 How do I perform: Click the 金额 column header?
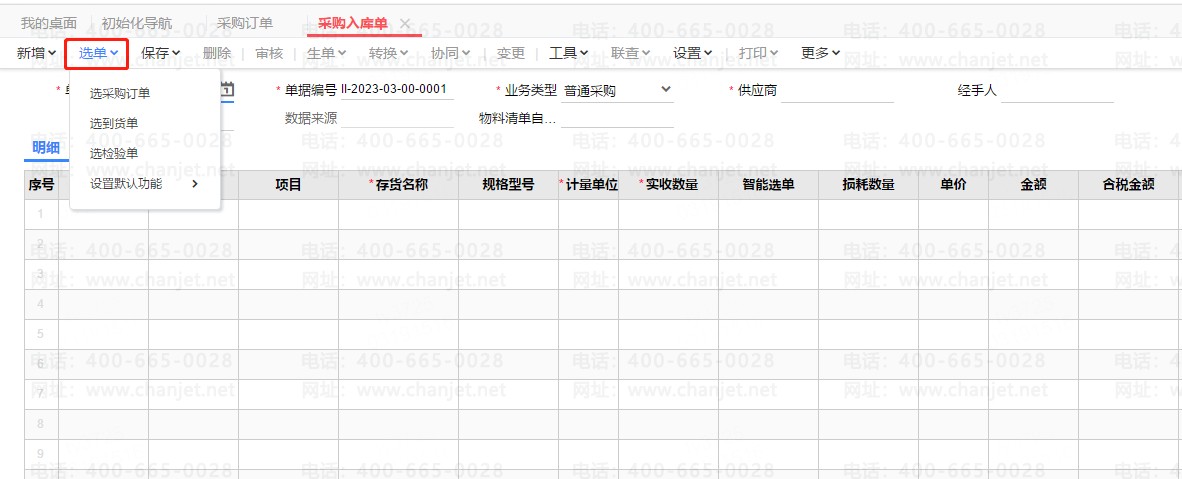pyautogui.click(x=1033, y=185)
